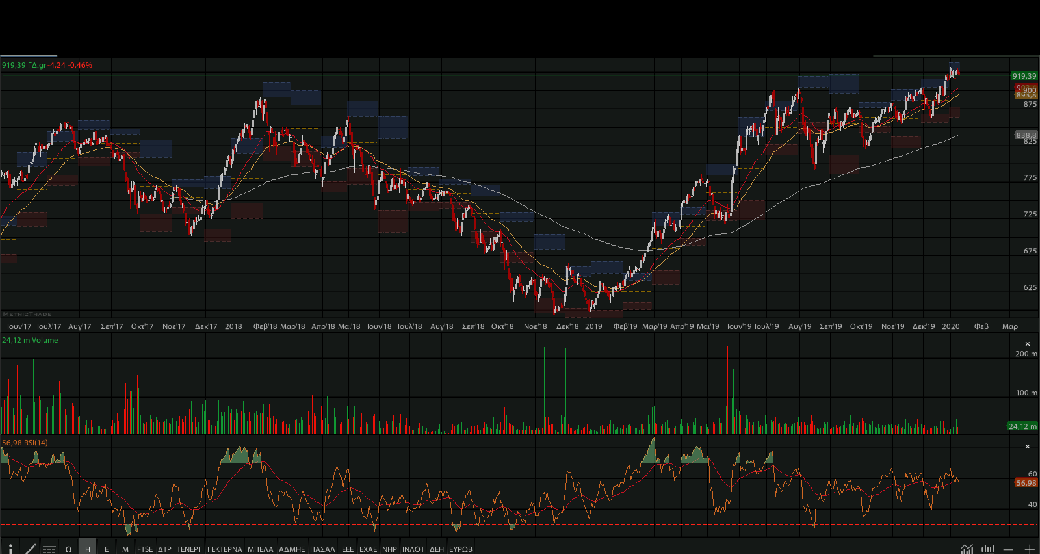Open the list view icon in bottom bar
1040x554 pixels.
pyautogui.click(x=49, y=548)
